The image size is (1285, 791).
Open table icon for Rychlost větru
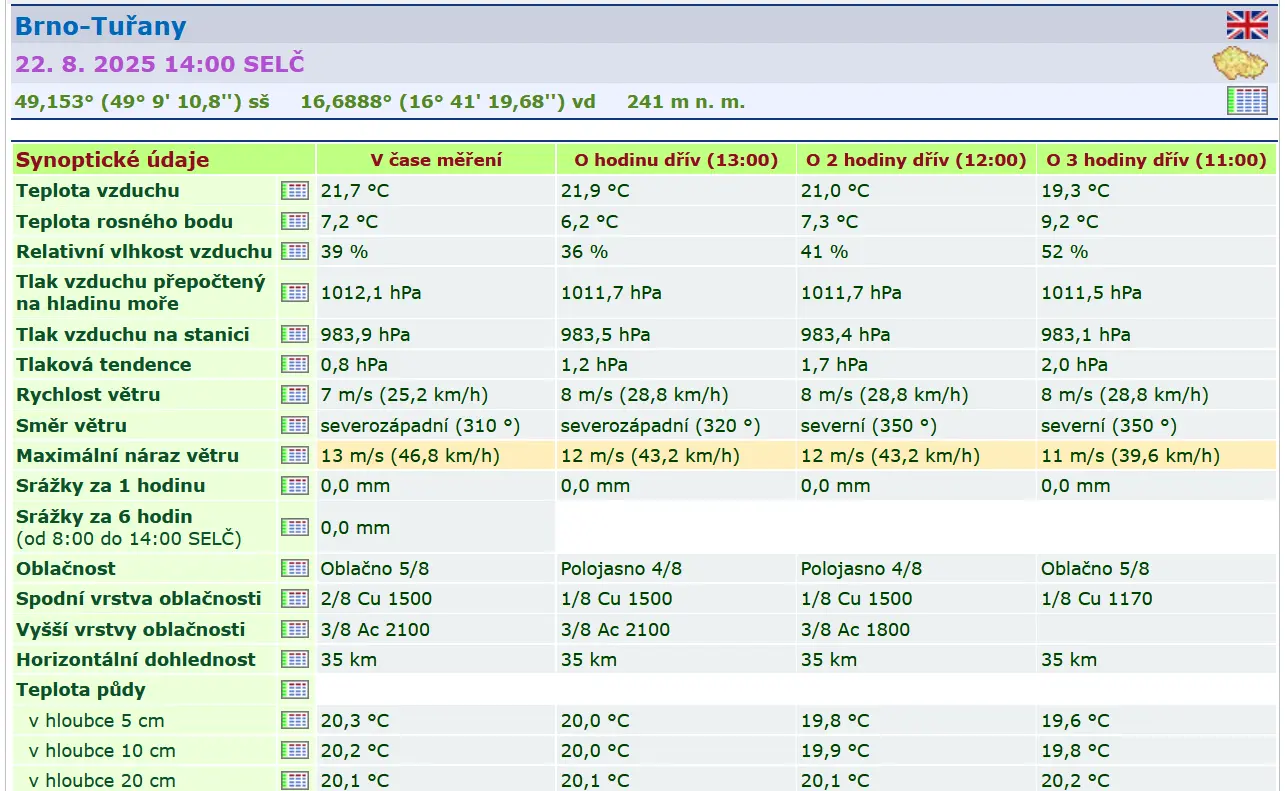click(295, 394)
